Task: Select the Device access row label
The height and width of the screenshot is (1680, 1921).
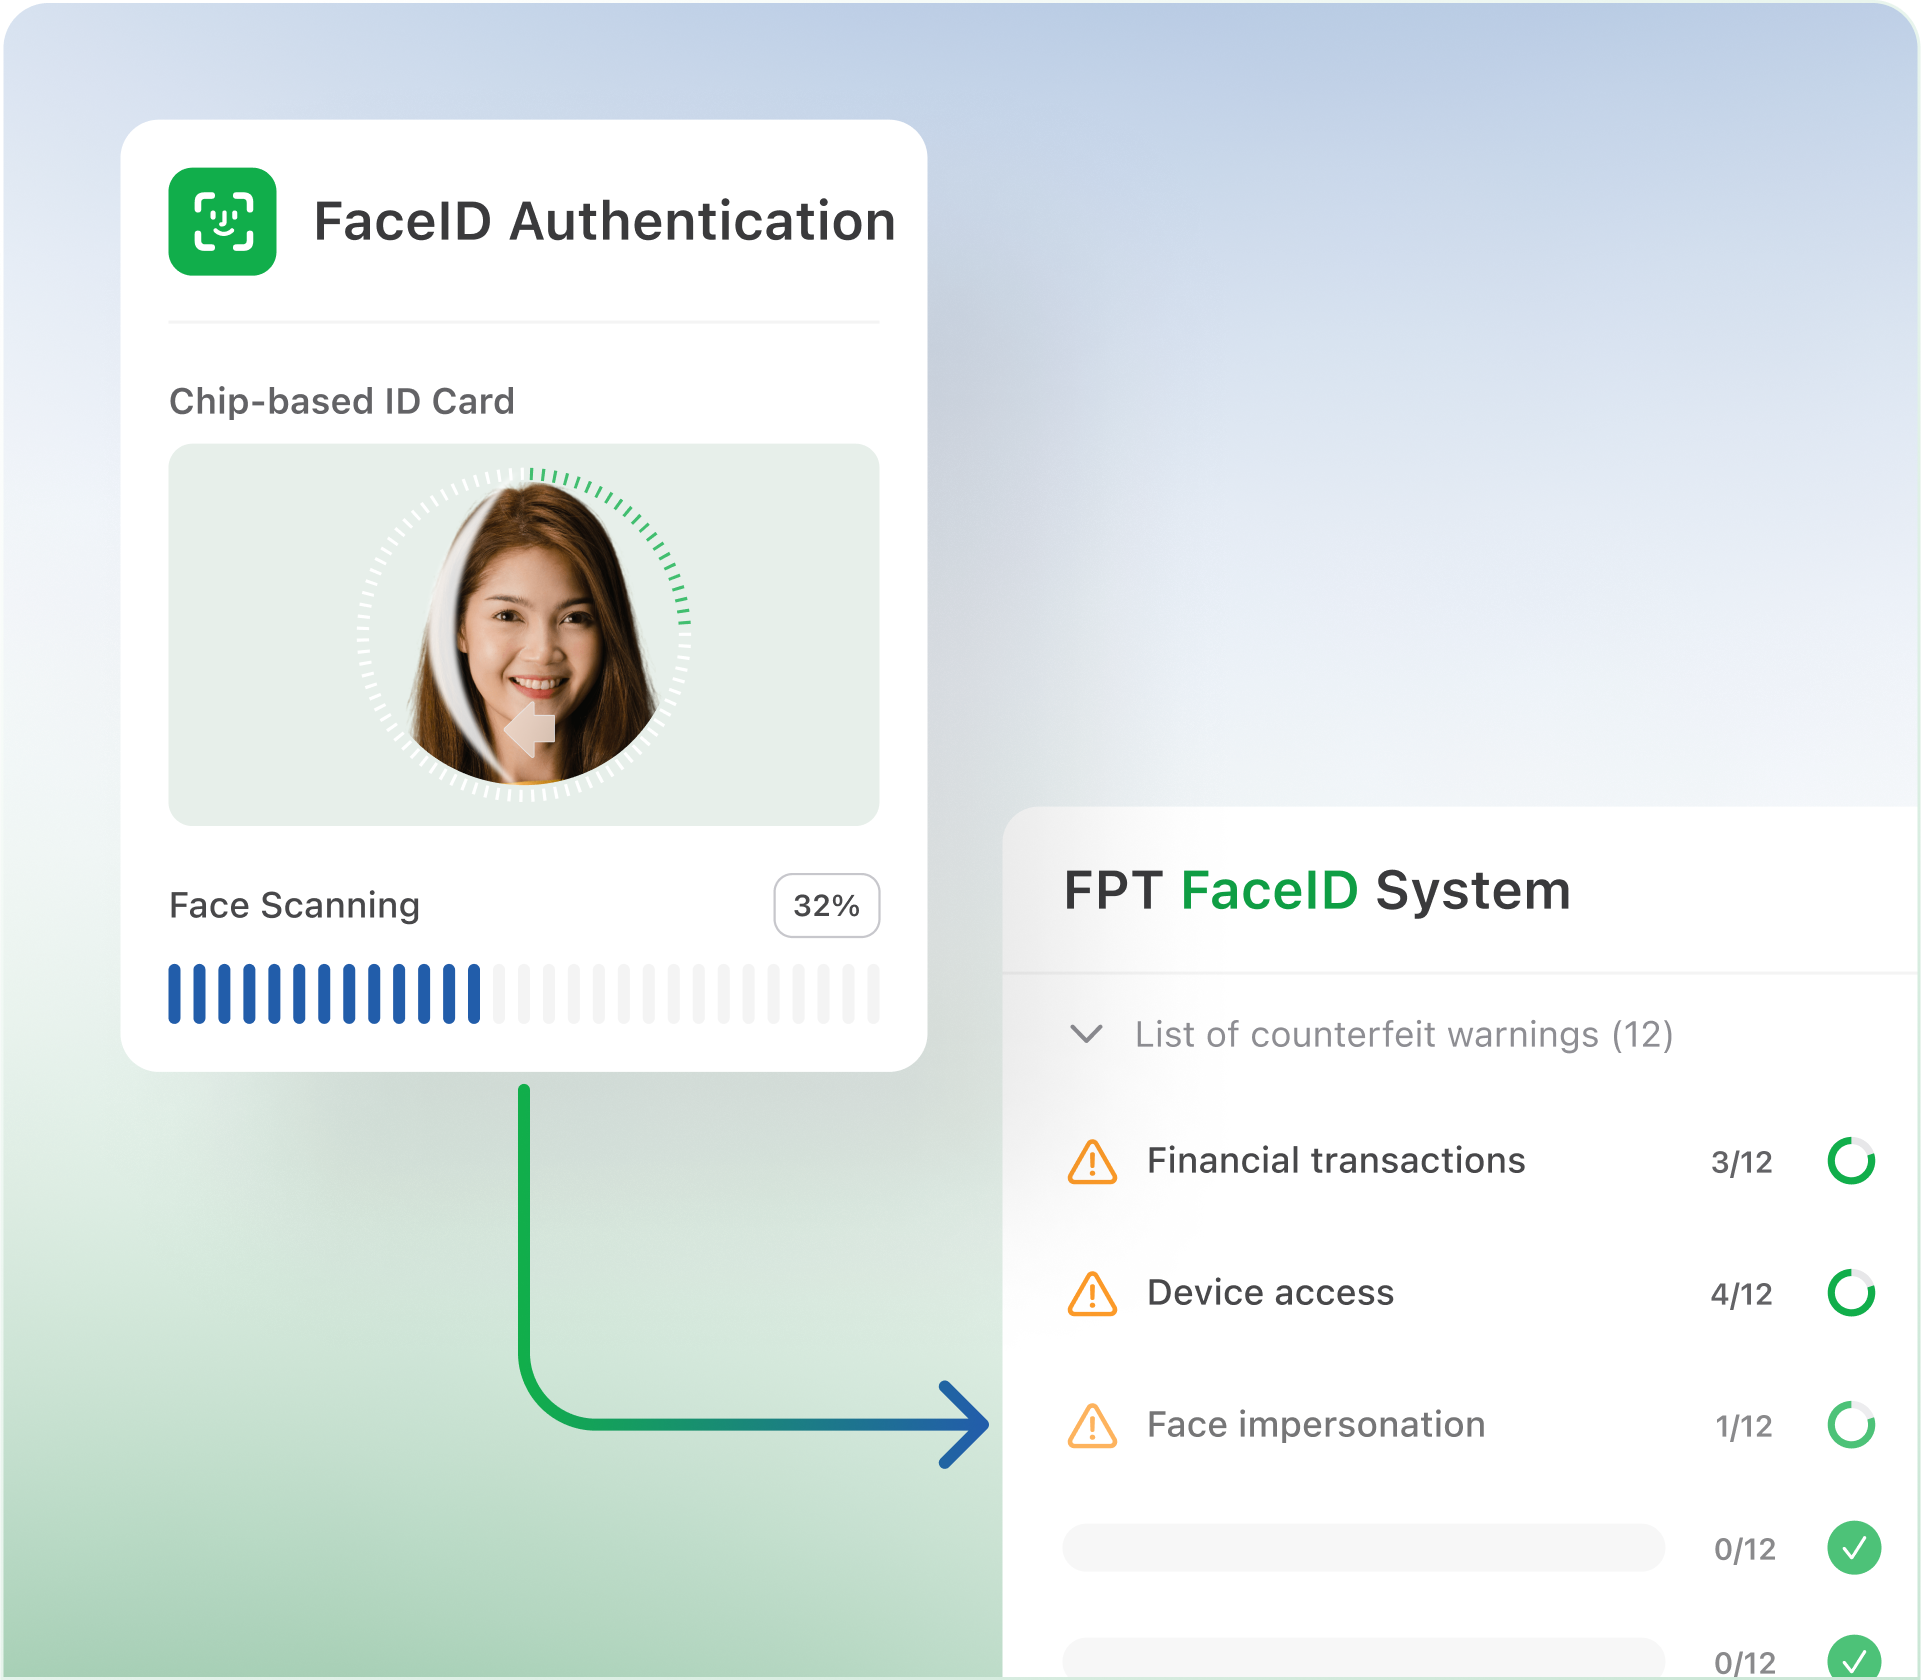Action: click(x=1270, y=1293)
